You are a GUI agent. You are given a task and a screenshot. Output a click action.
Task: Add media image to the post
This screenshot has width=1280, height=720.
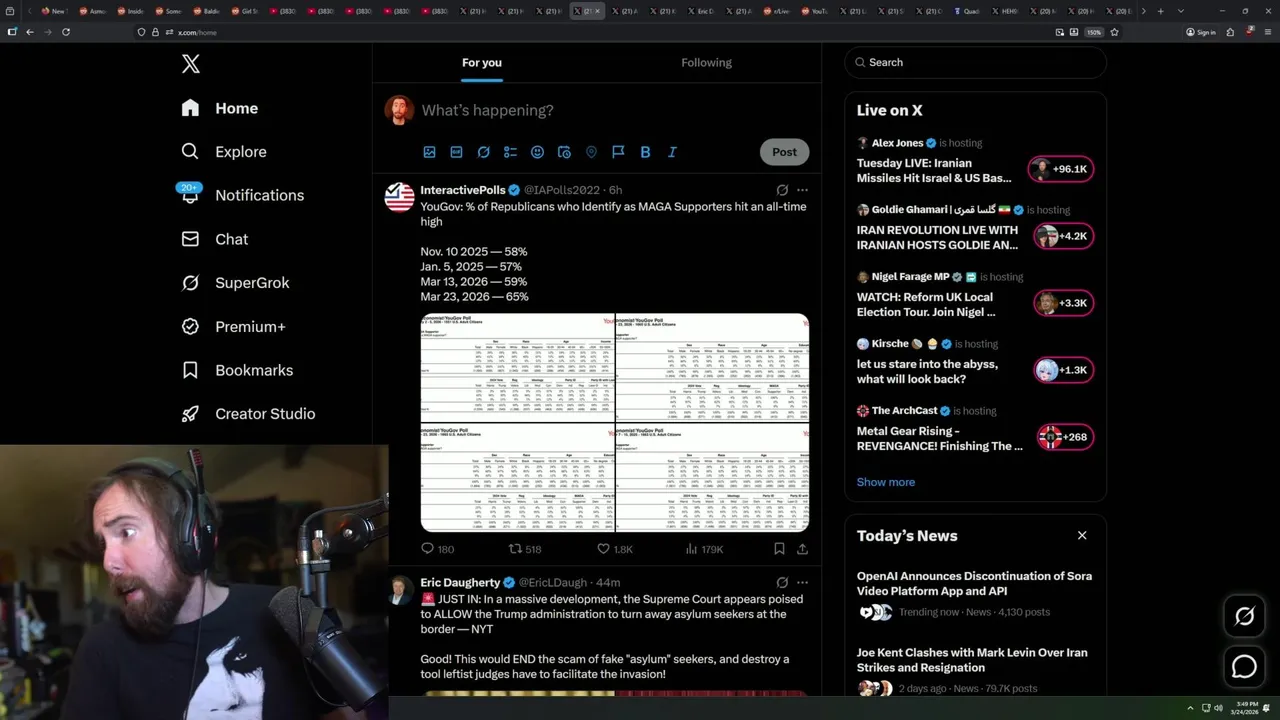tap(429, 152)
